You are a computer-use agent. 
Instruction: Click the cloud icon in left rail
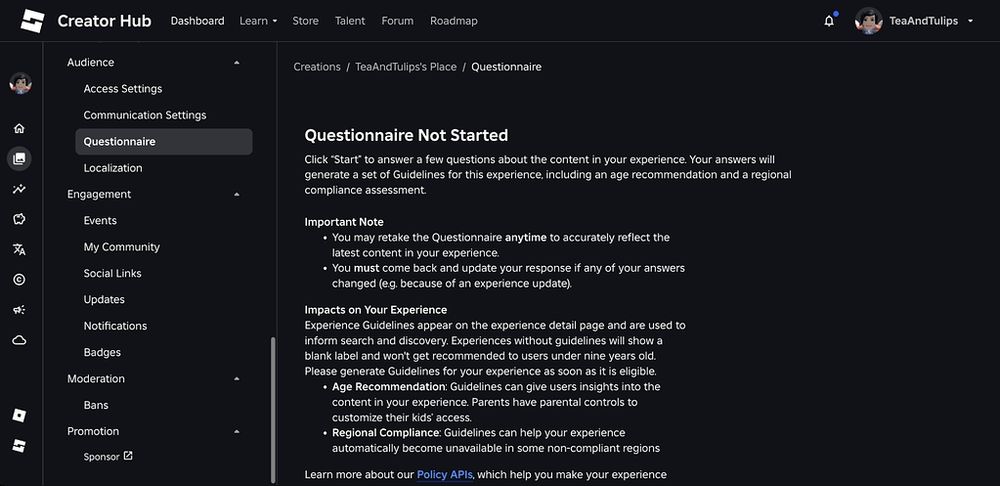[x=20, y=340]
